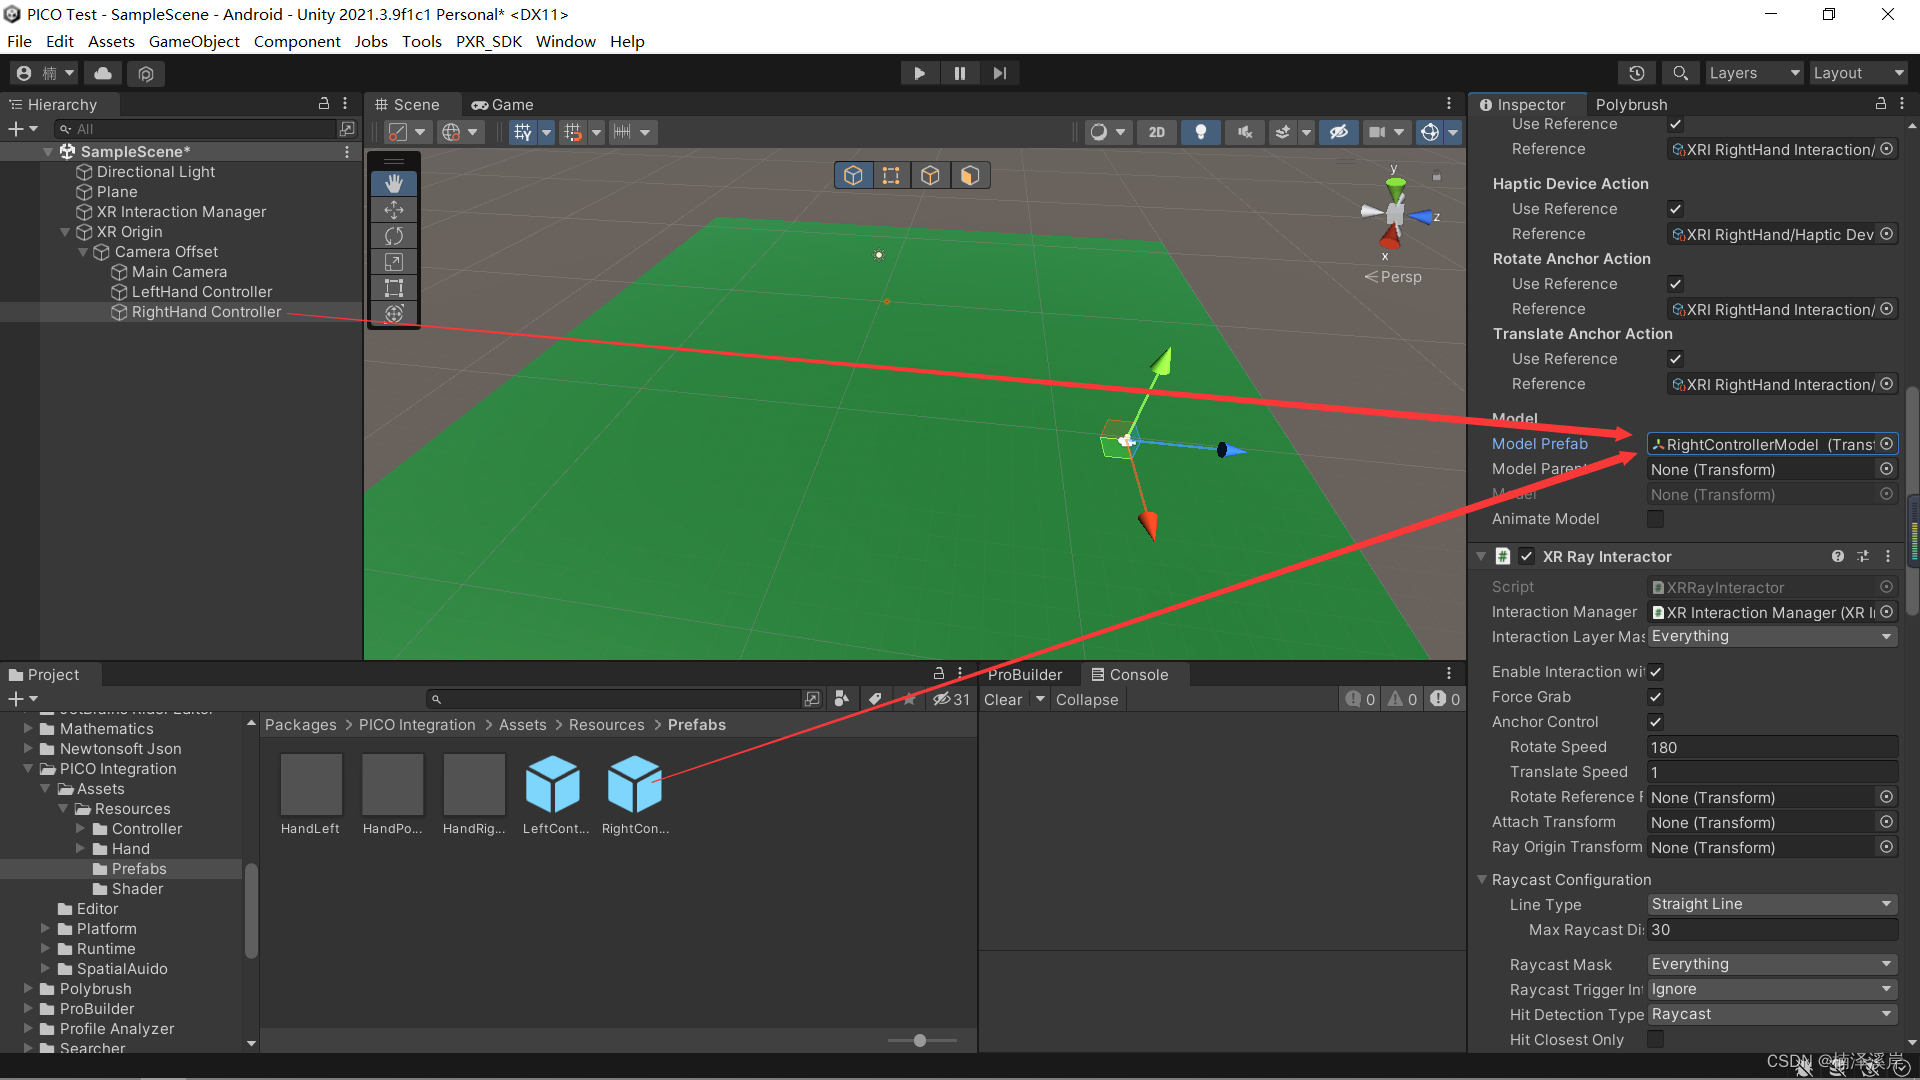Open Raycast Trigger Interaction dropdown
The height and width of the screenshot is (1080, 1920).
(1772, 989)
